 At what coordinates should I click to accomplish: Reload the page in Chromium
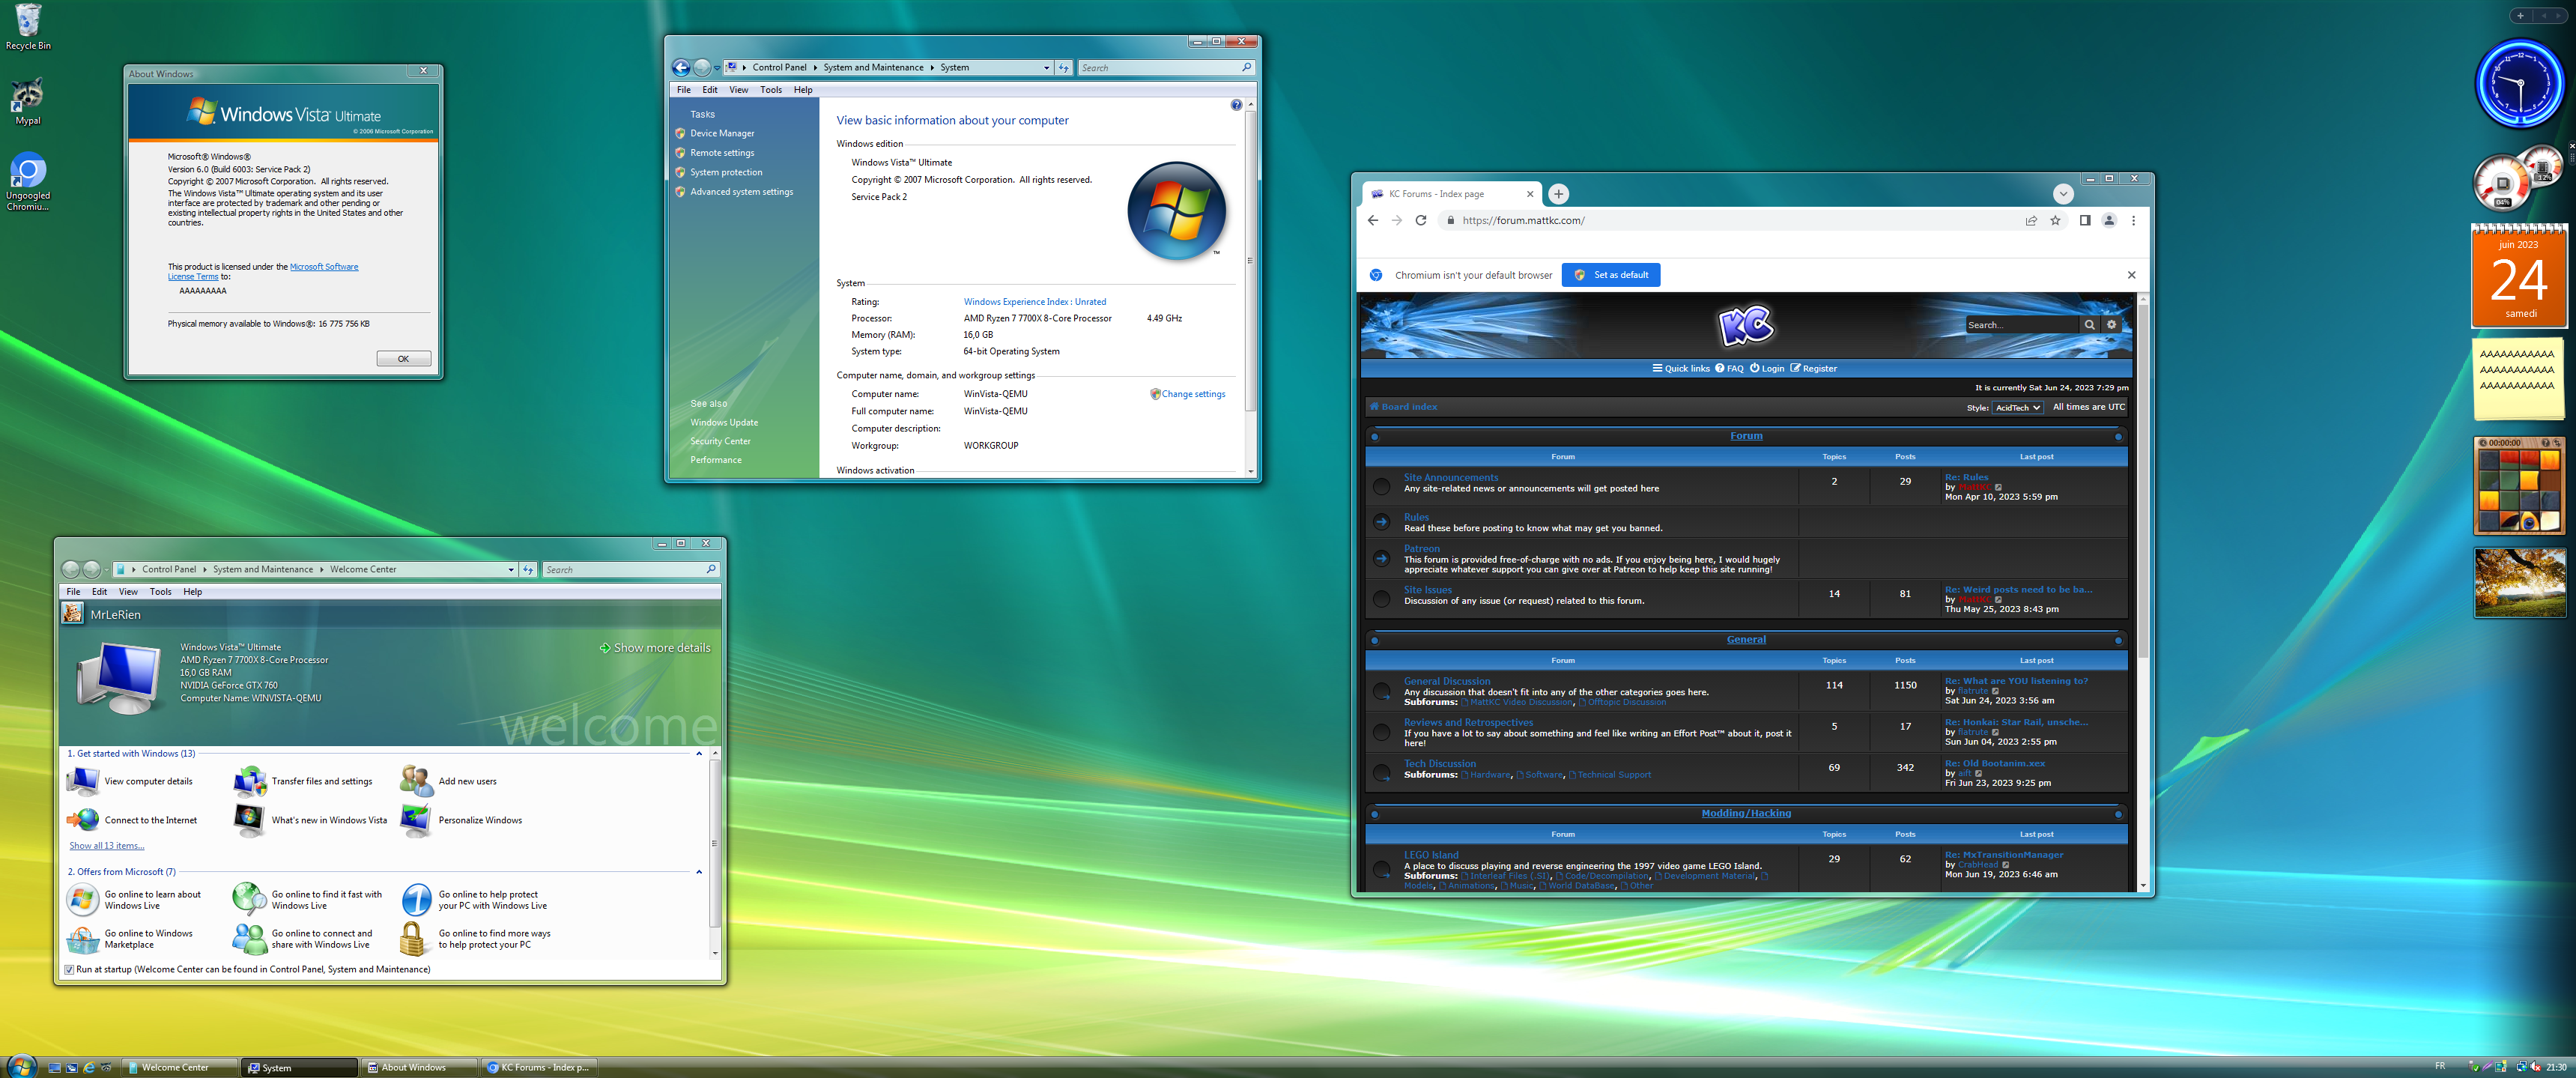coord(1420,221)
